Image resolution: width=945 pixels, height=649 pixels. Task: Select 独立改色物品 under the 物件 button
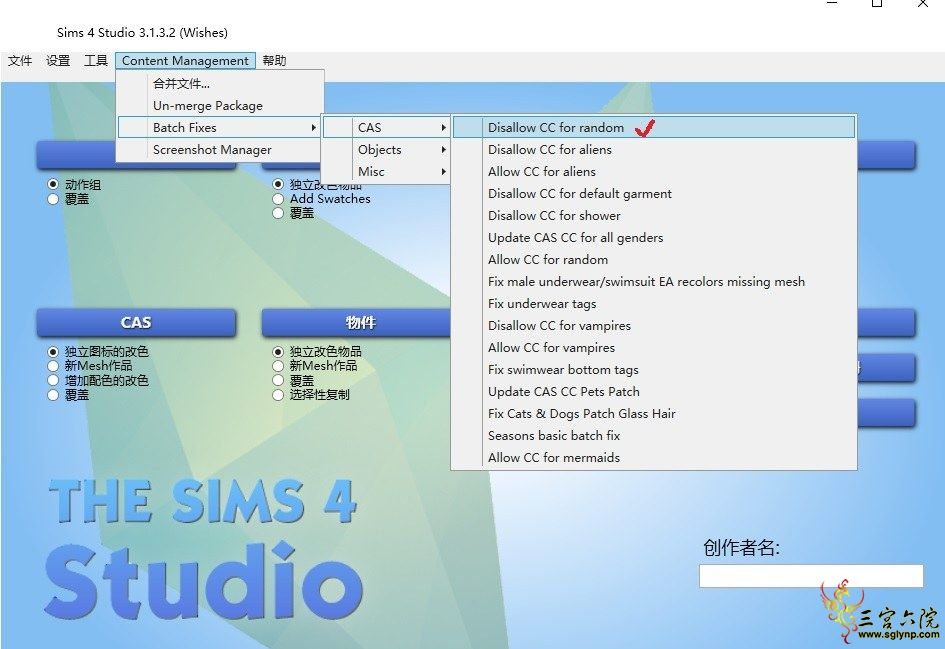coord(278,351)
